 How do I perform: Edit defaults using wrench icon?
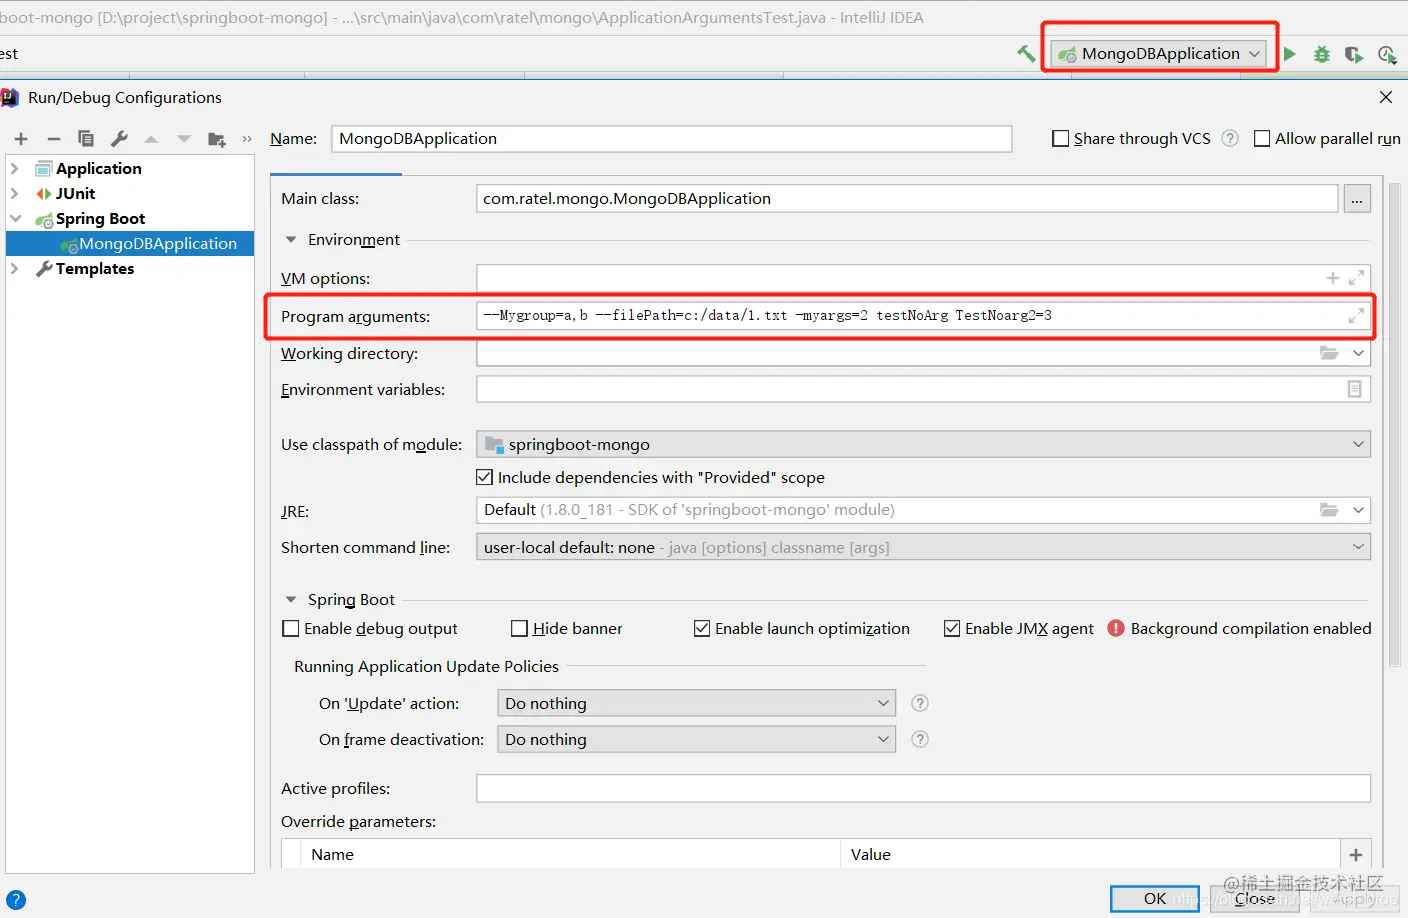(119, 139)
